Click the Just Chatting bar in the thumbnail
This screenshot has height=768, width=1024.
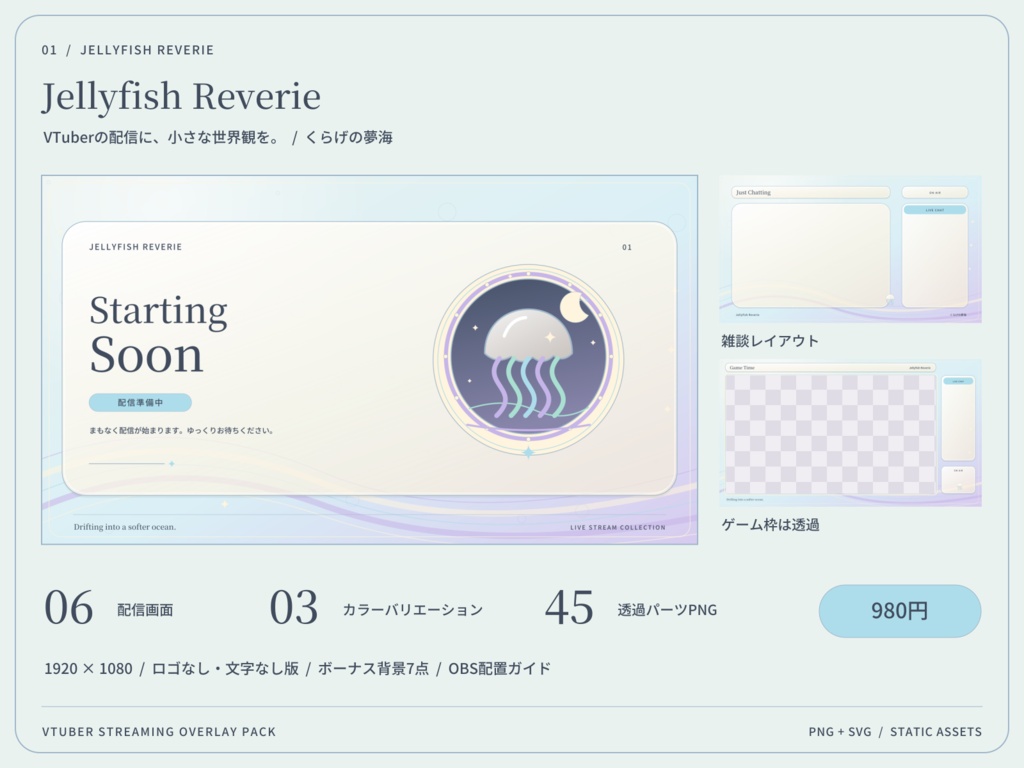(x=810, y=193)
